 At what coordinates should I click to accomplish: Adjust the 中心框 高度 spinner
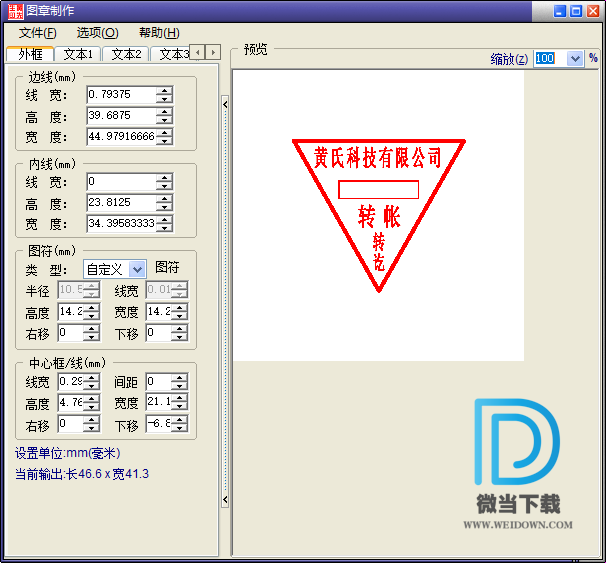(91, 403)
